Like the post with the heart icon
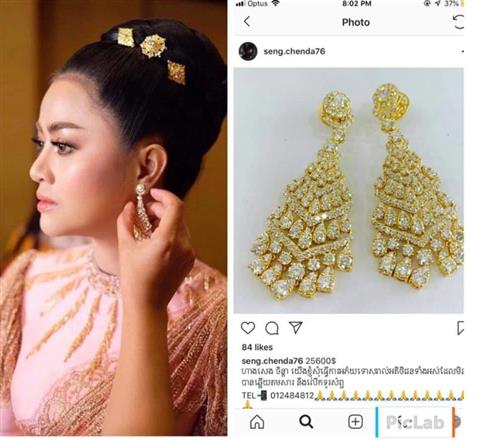Image resolution: width=500 pixels, height=440 pixels. click(248, 328)
